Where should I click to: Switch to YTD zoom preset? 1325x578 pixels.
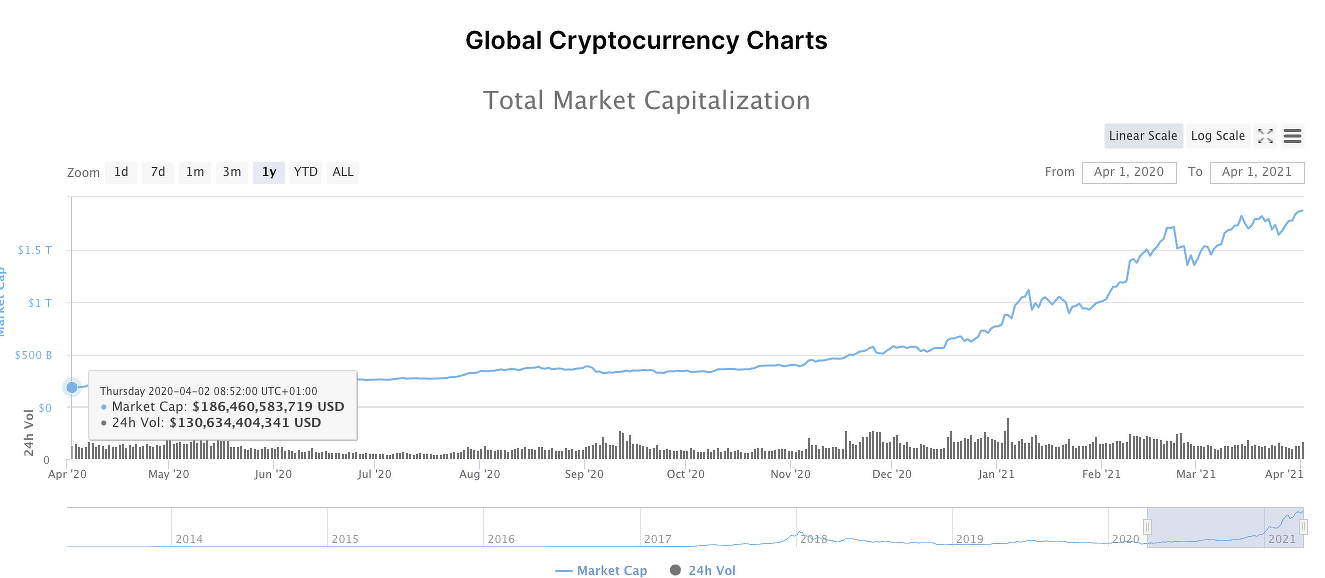305,171
